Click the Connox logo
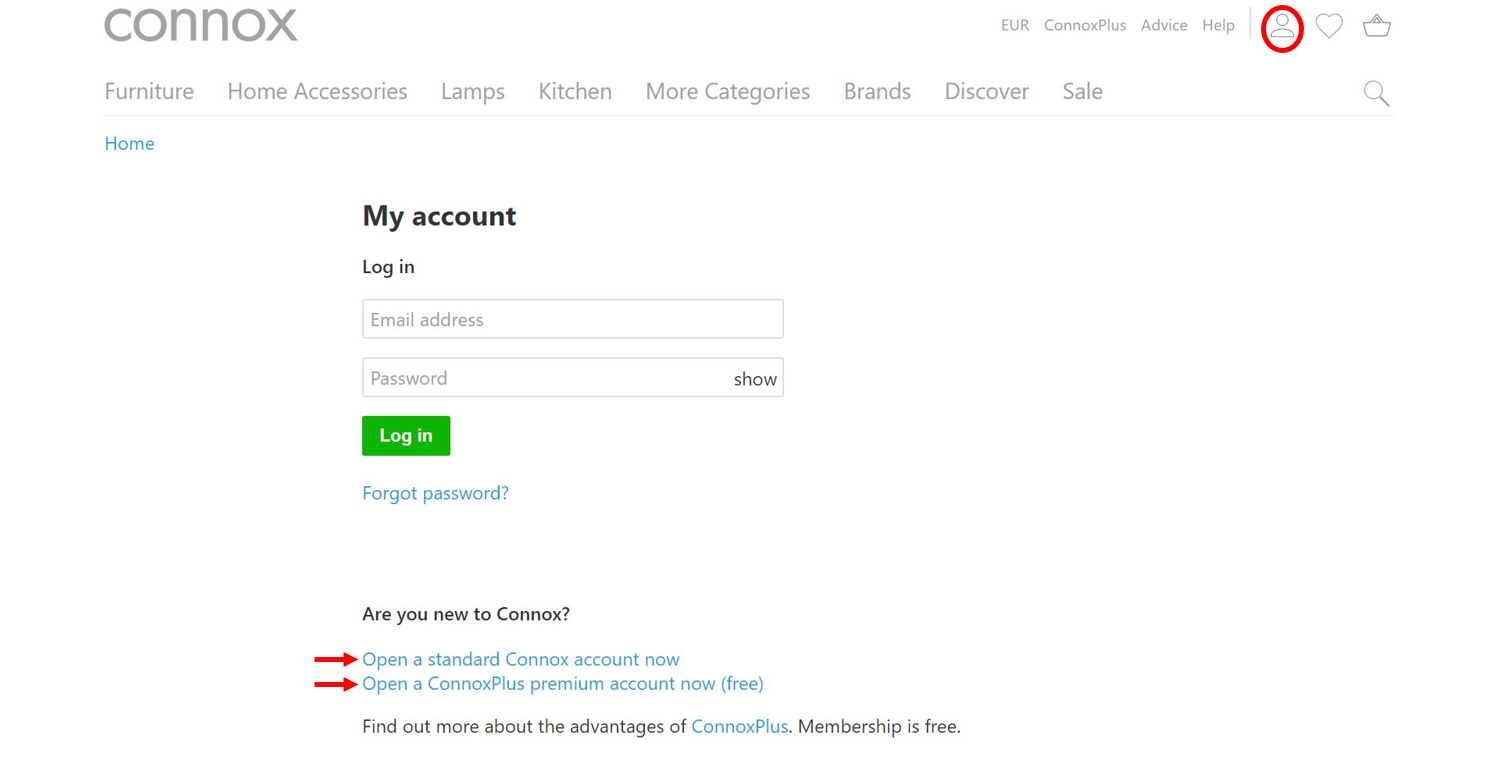Image resolution: width=1500 pixels, height=771 pixels. pyautogui.click(x=201, y=24)
